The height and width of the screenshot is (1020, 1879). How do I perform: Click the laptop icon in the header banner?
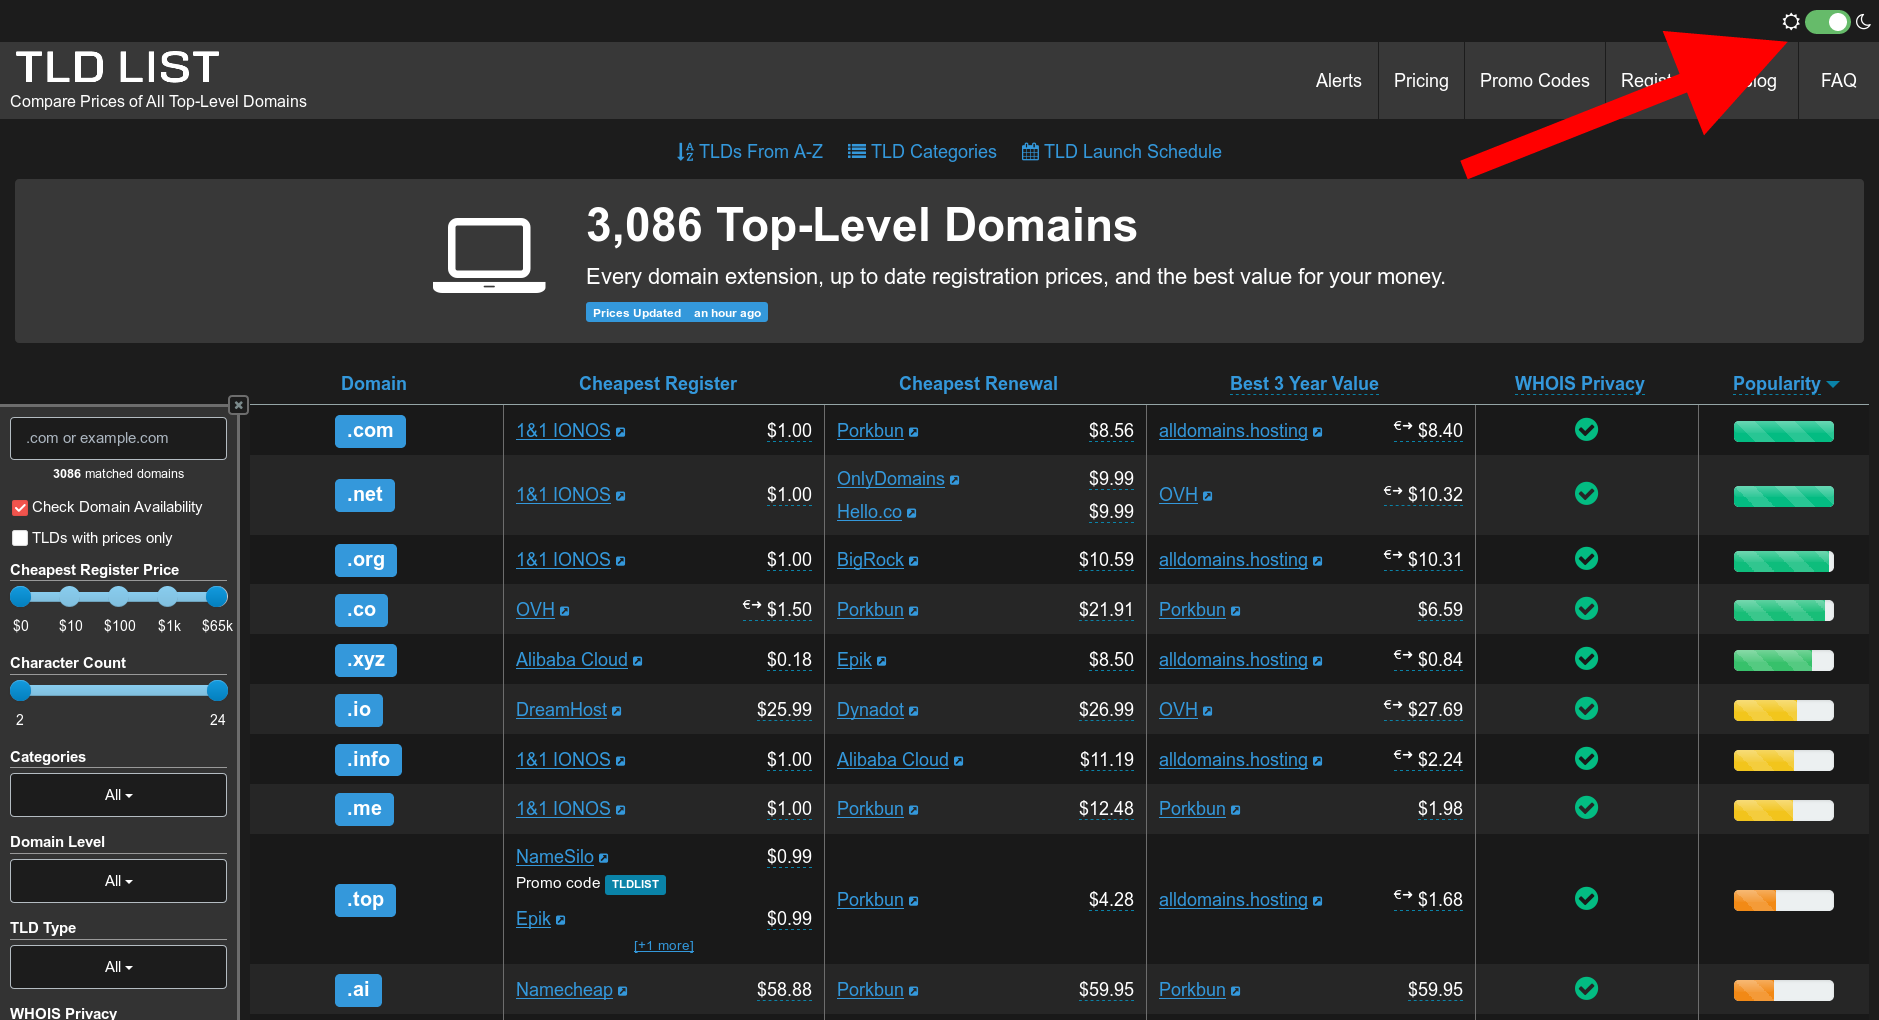488,254
